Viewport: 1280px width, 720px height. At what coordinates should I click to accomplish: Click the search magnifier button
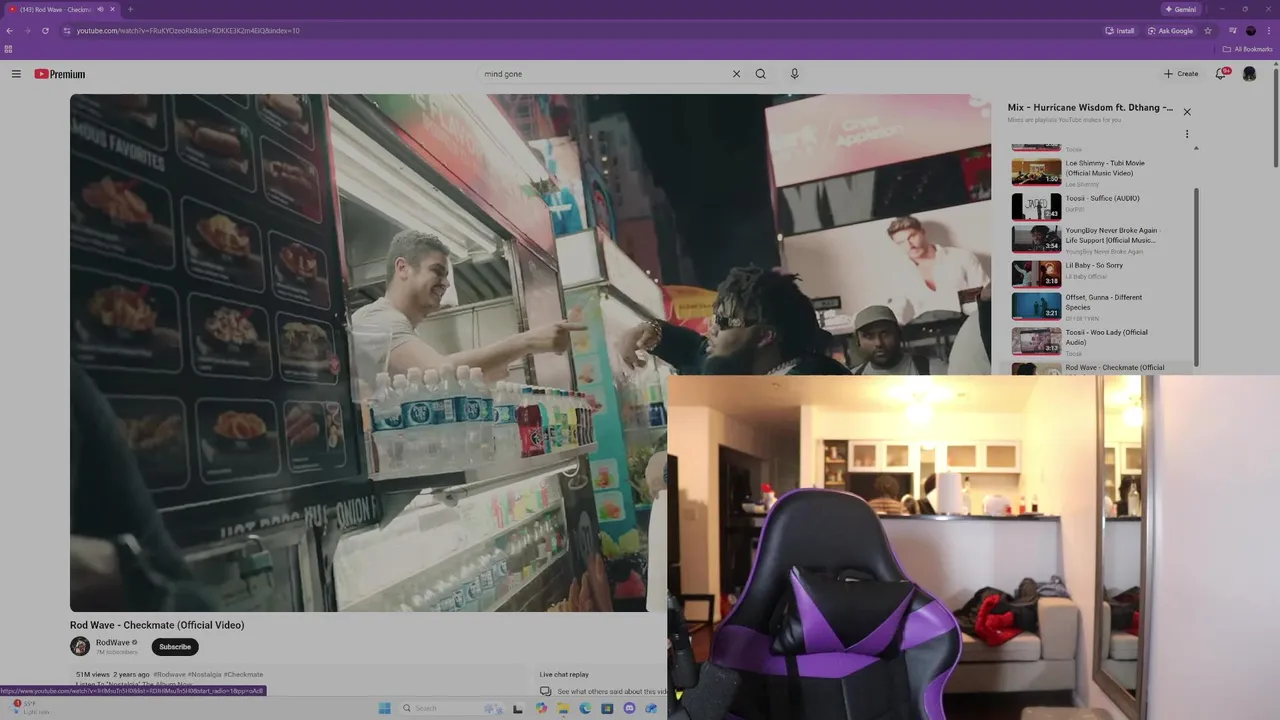761,74
